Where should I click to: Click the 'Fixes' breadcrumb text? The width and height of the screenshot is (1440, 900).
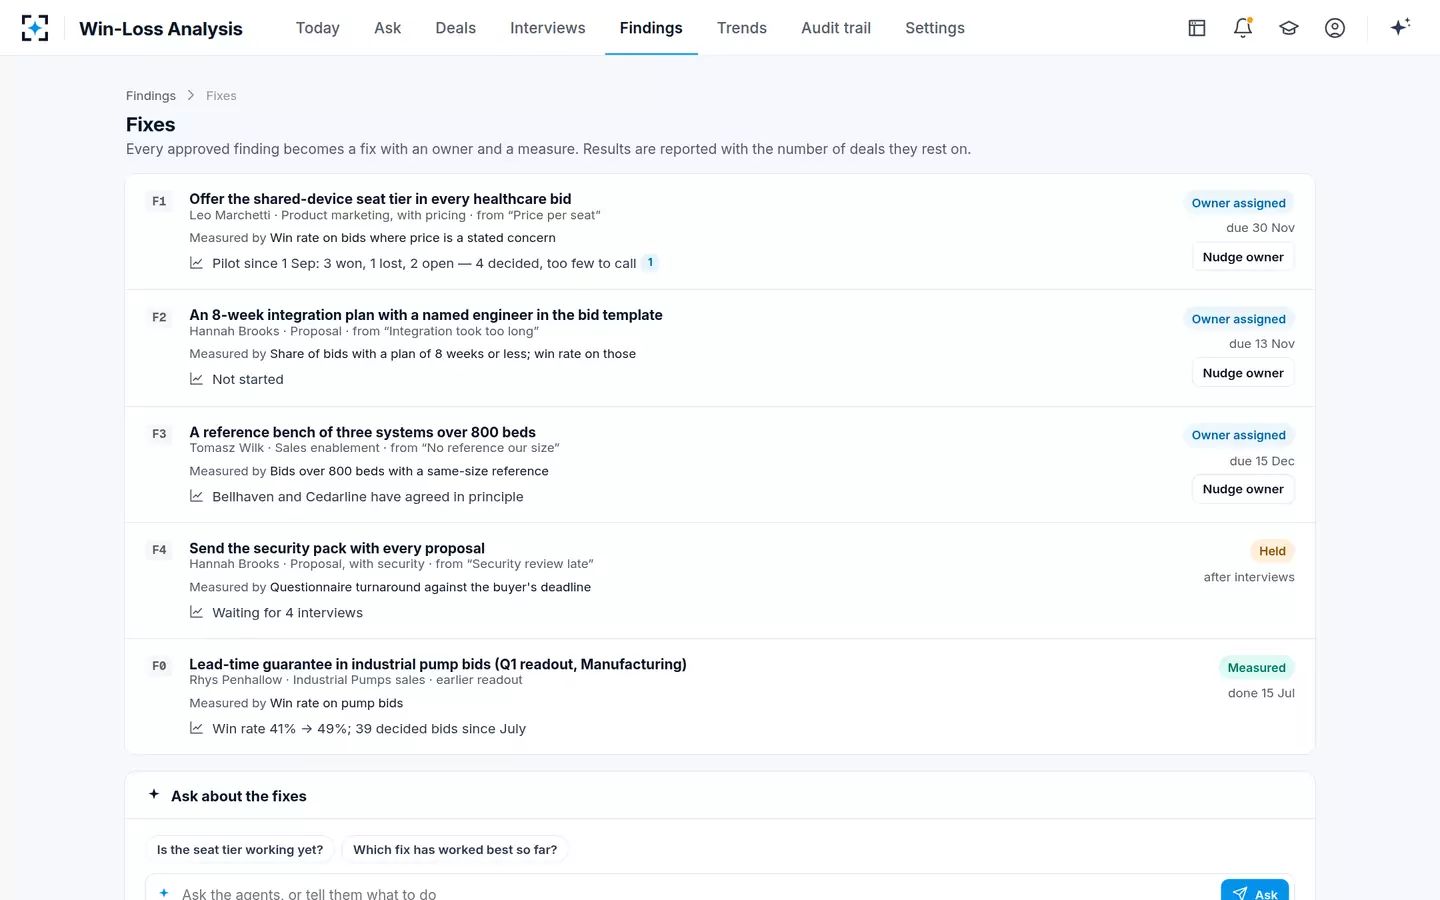click(221, 96)
